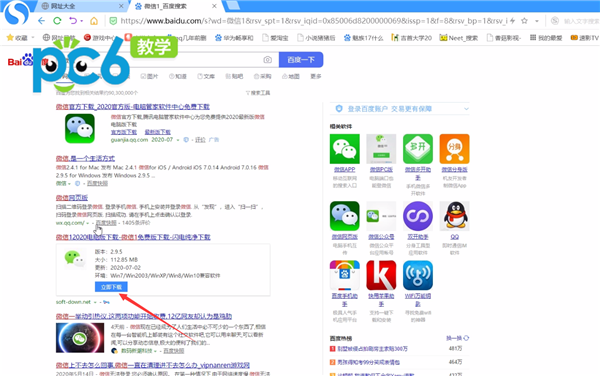
Task: Open the 小说猪猪后 bookmark
Action: [x=316, y=37]
